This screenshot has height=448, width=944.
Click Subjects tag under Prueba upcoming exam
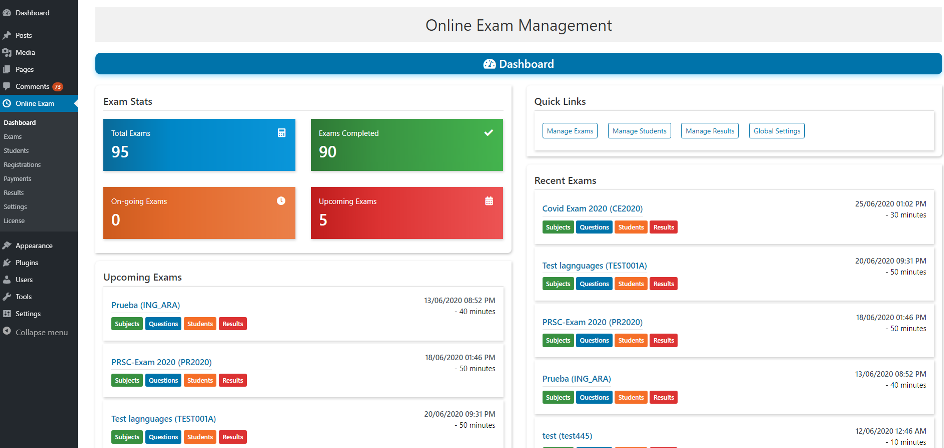pyautogui.click(x=126, y=323)
